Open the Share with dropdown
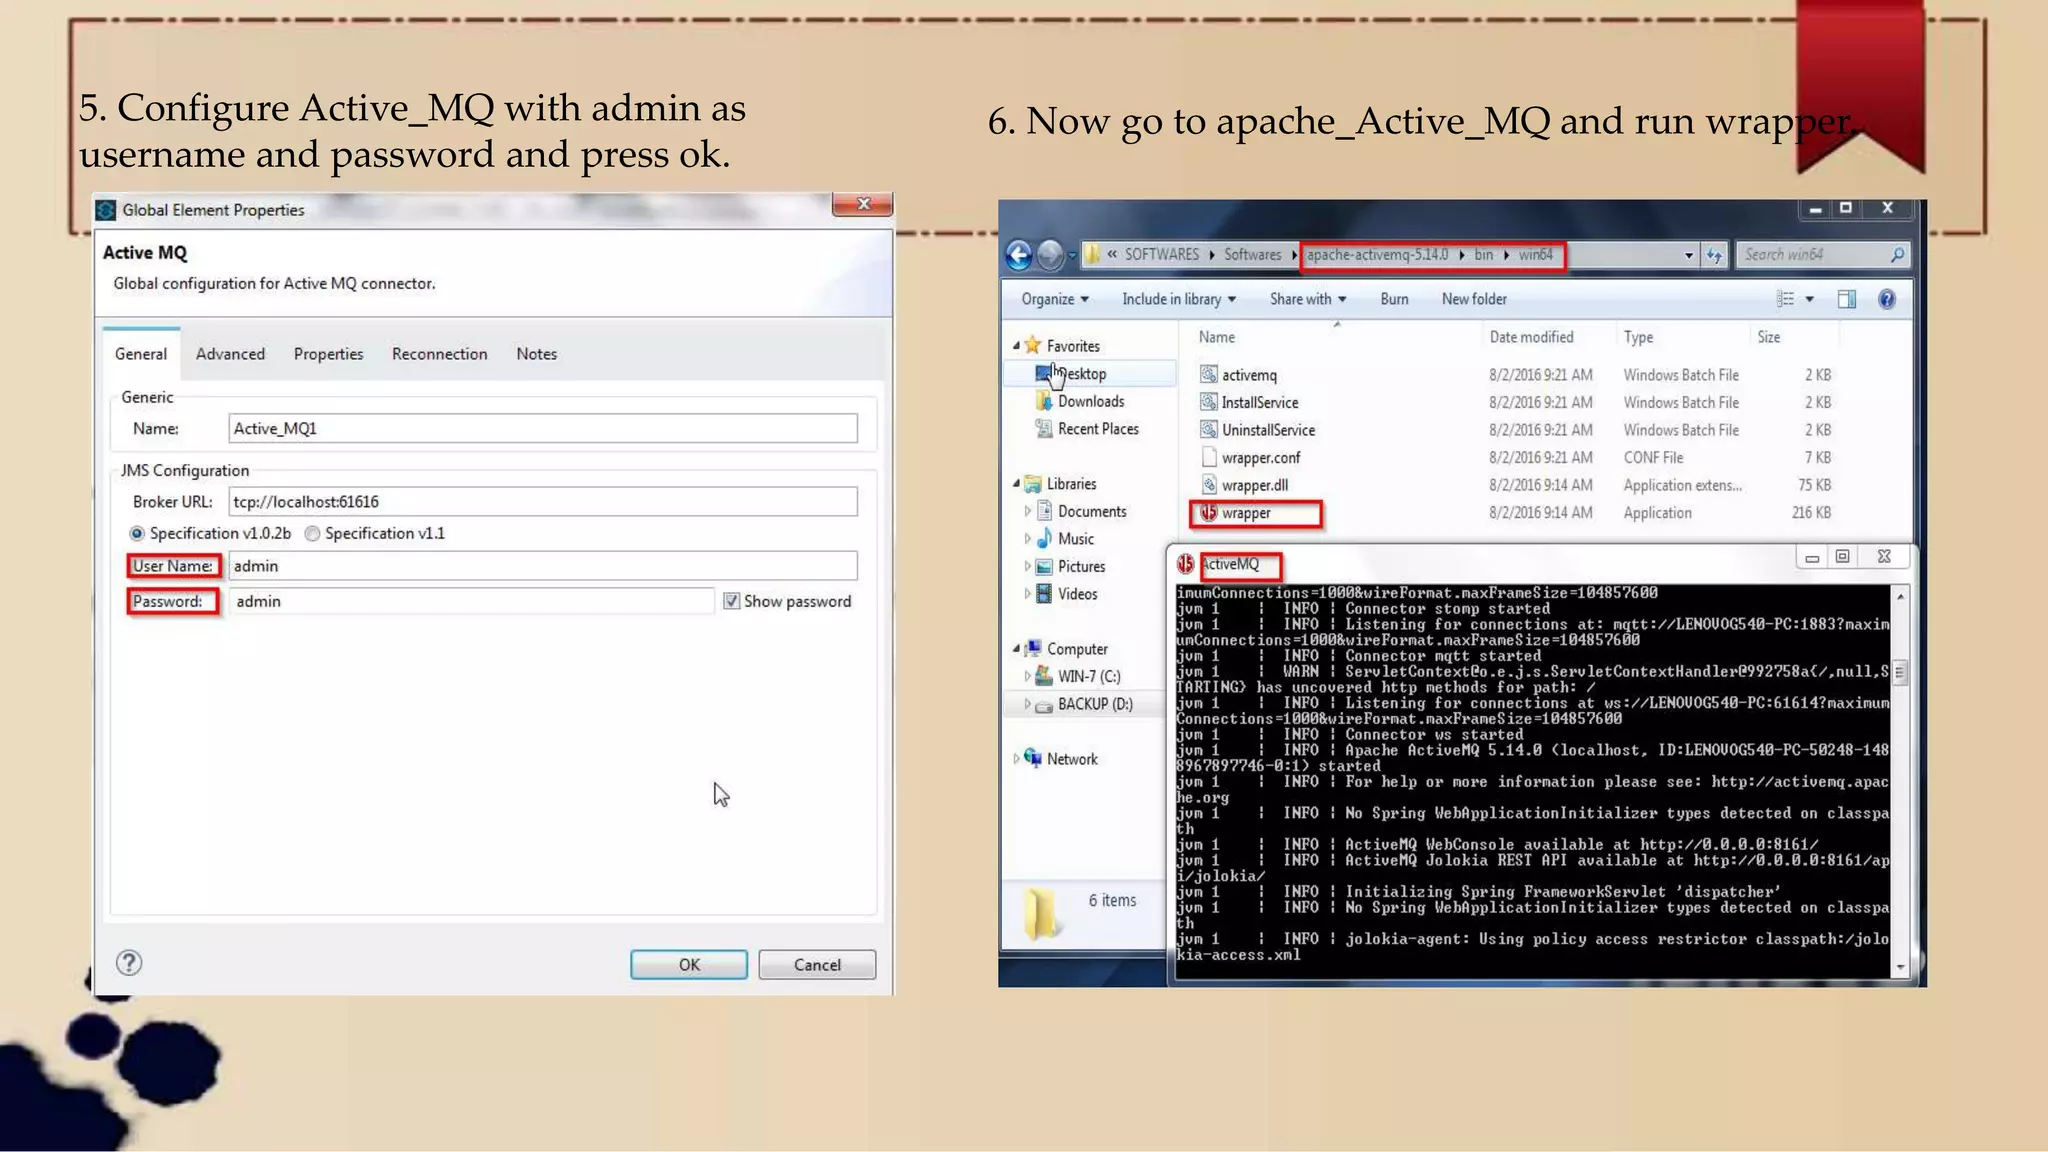The height and width of the screenshot is (1152, 2048). [1308, 299]
